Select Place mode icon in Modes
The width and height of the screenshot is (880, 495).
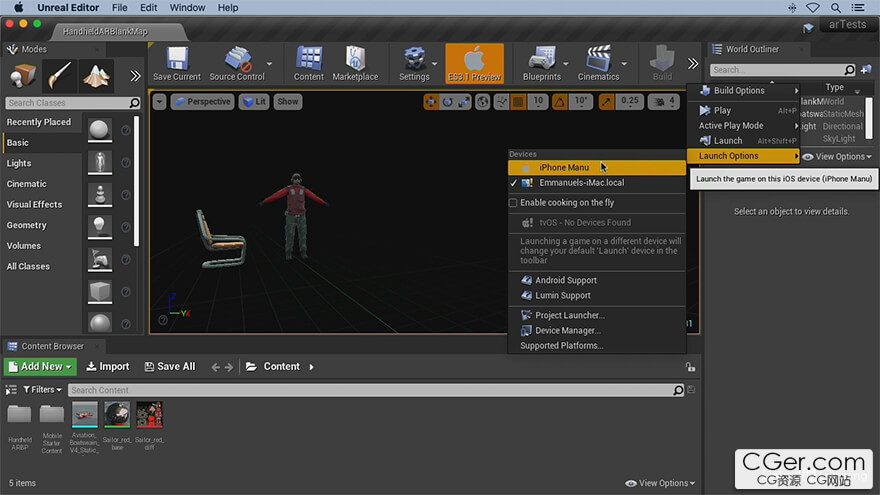(23, 76)
